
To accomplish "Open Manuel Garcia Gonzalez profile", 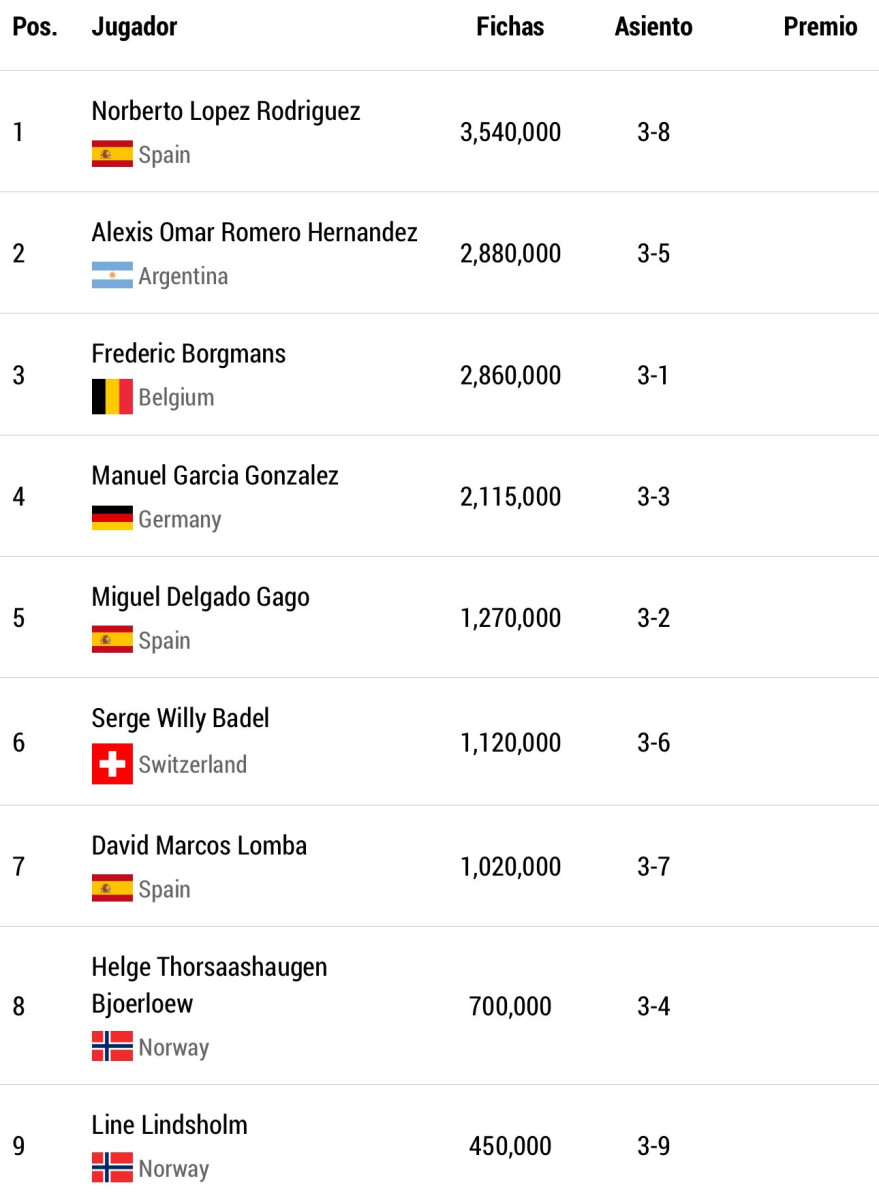I will 215,475.
